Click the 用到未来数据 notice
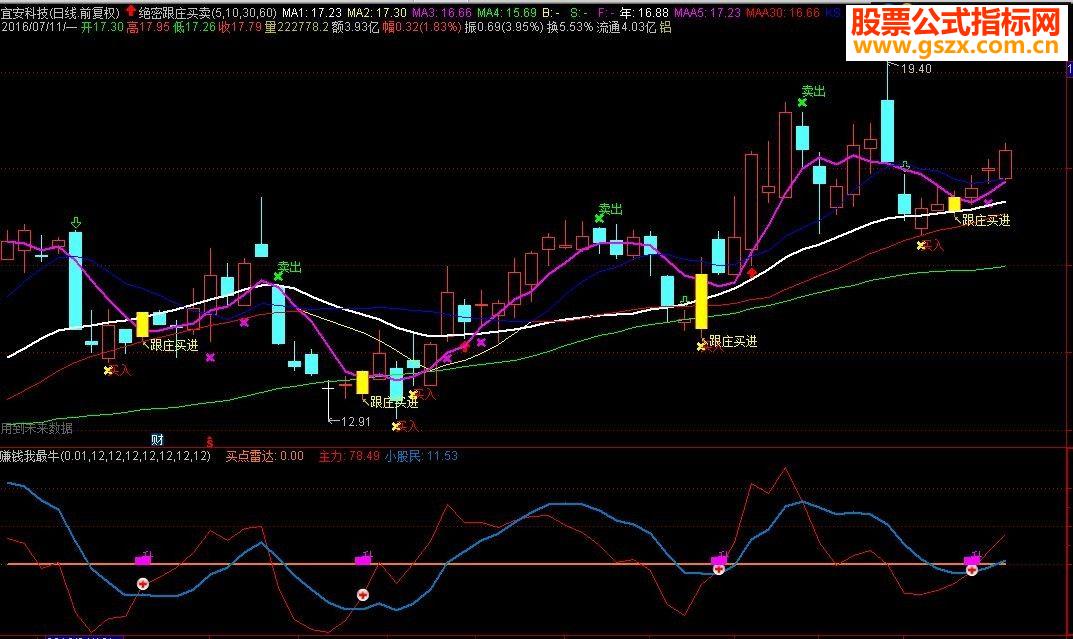1073x639 pixels. click(x=36, y=428)
